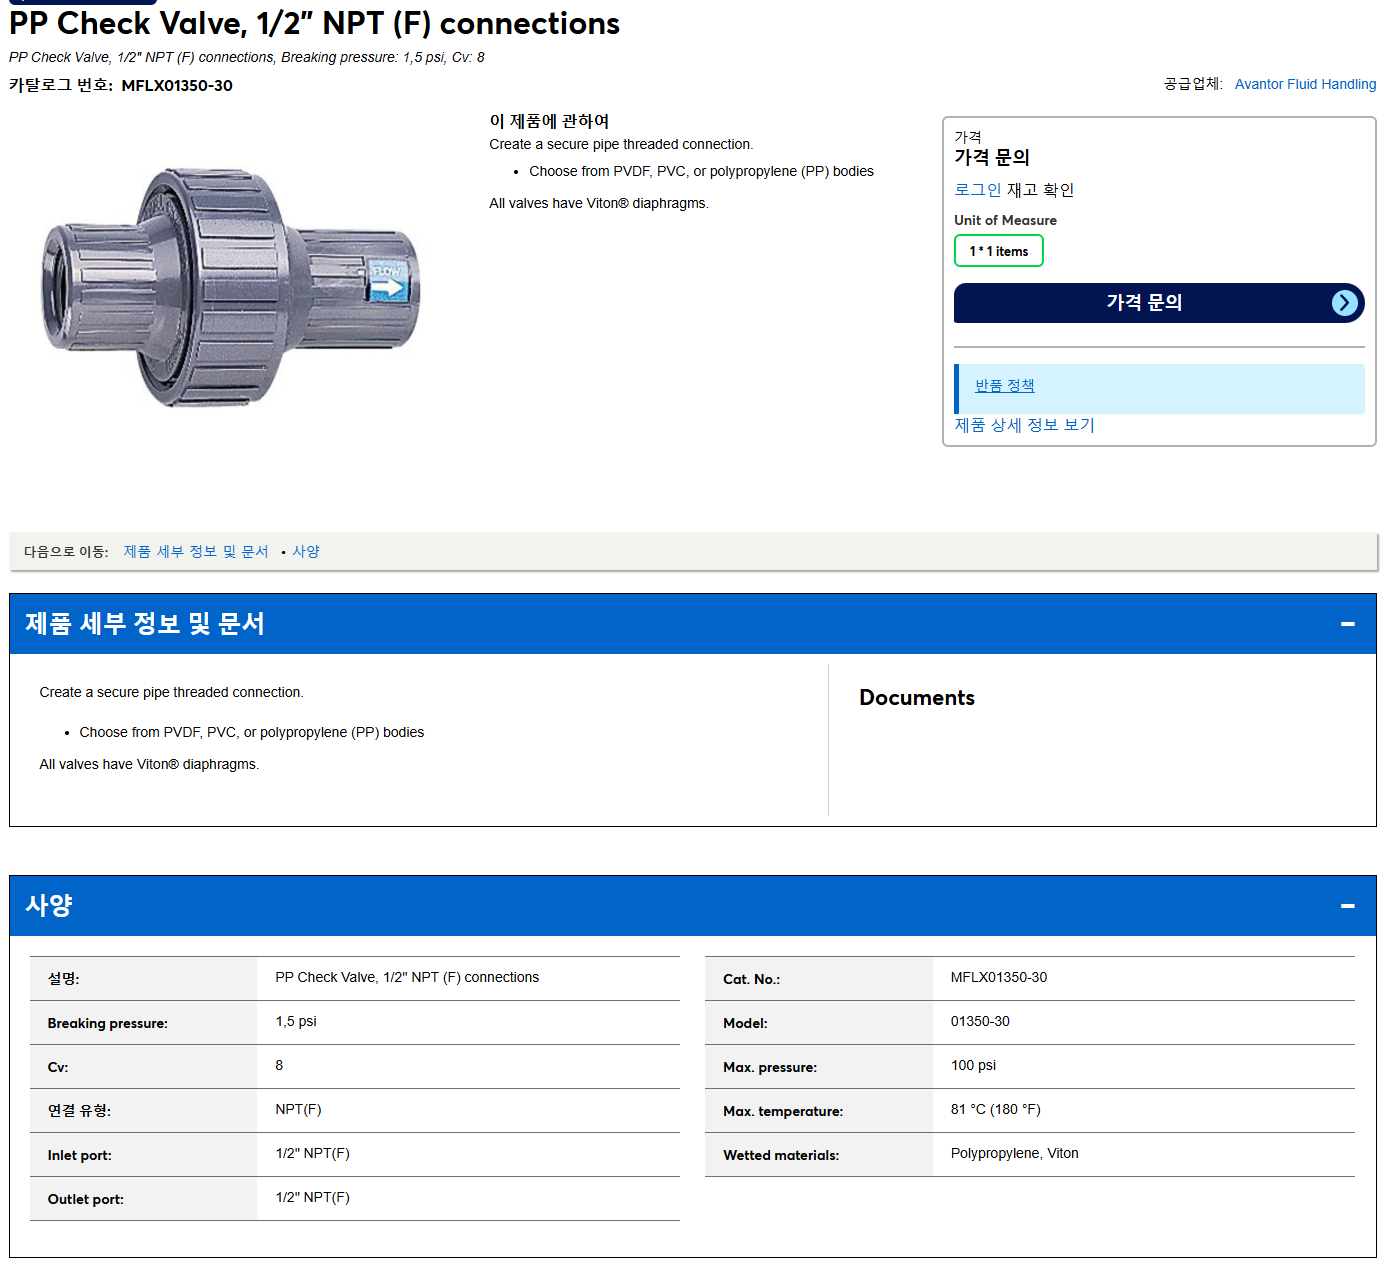This screenshot has width=1384, height=1278.
Task: Select the Max. temperature value 81 °C (180 °F)
Action: tap(995, 1110)
